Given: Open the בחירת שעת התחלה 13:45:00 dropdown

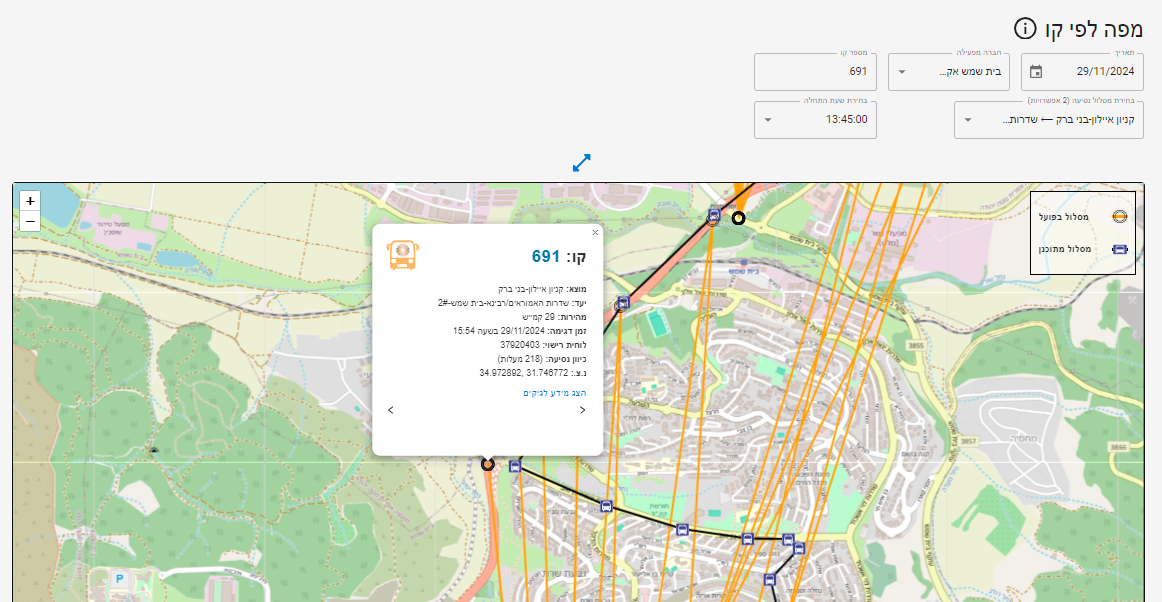Looking at the screenshot, I should point(815,119).
